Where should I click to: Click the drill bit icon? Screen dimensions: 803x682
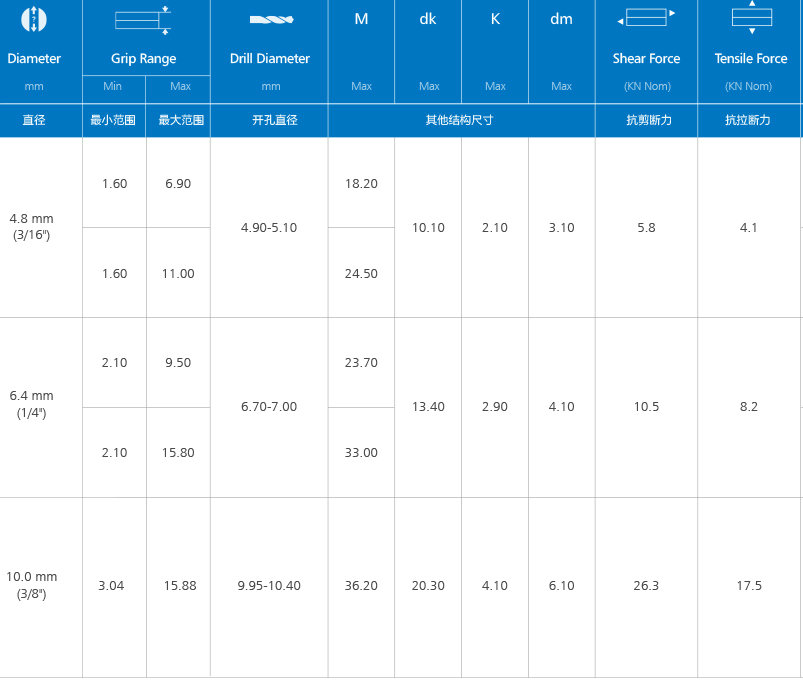tap(269, 19)
